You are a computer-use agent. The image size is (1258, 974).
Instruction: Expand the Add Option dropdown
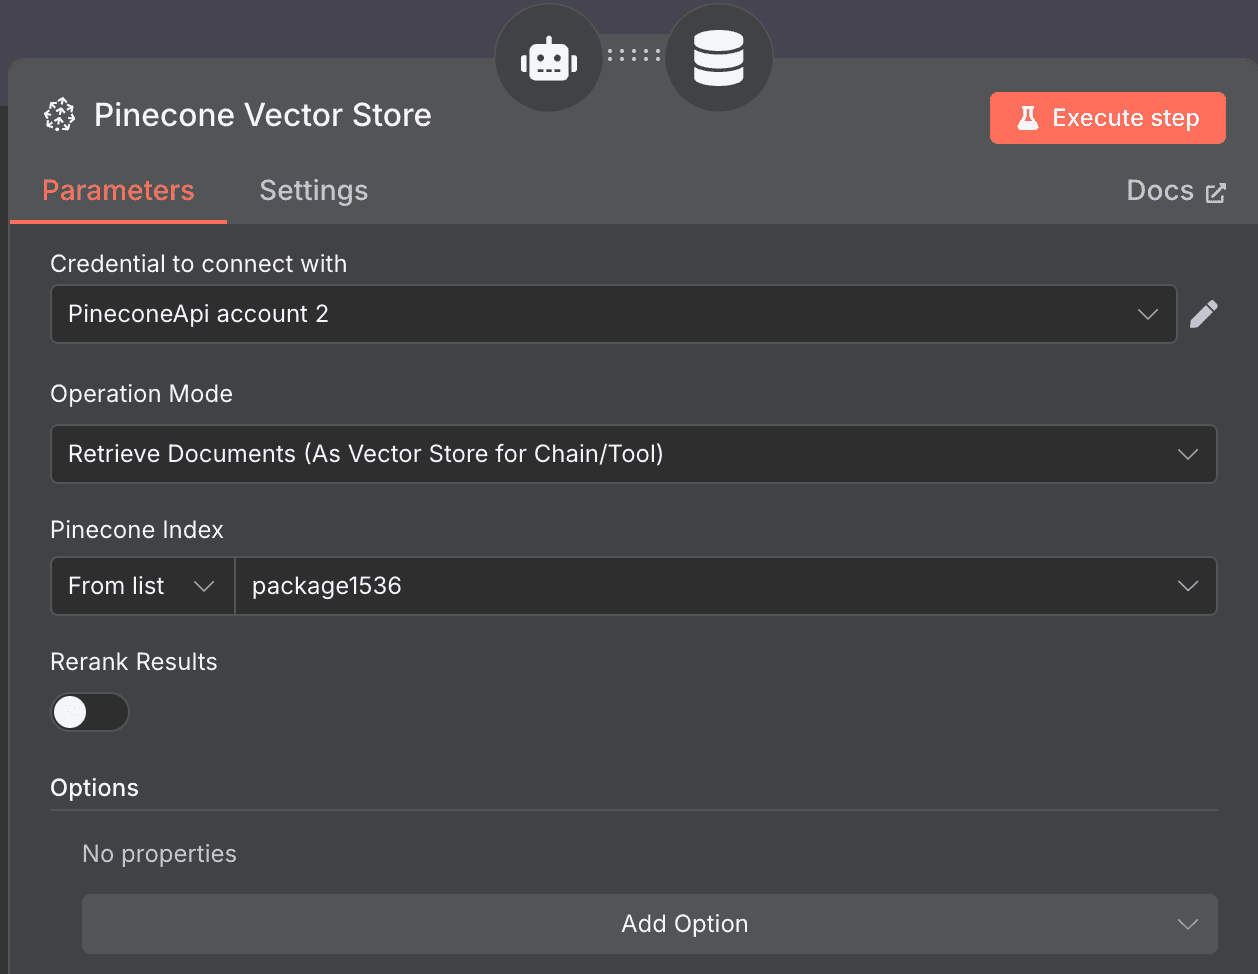point(650,924)
